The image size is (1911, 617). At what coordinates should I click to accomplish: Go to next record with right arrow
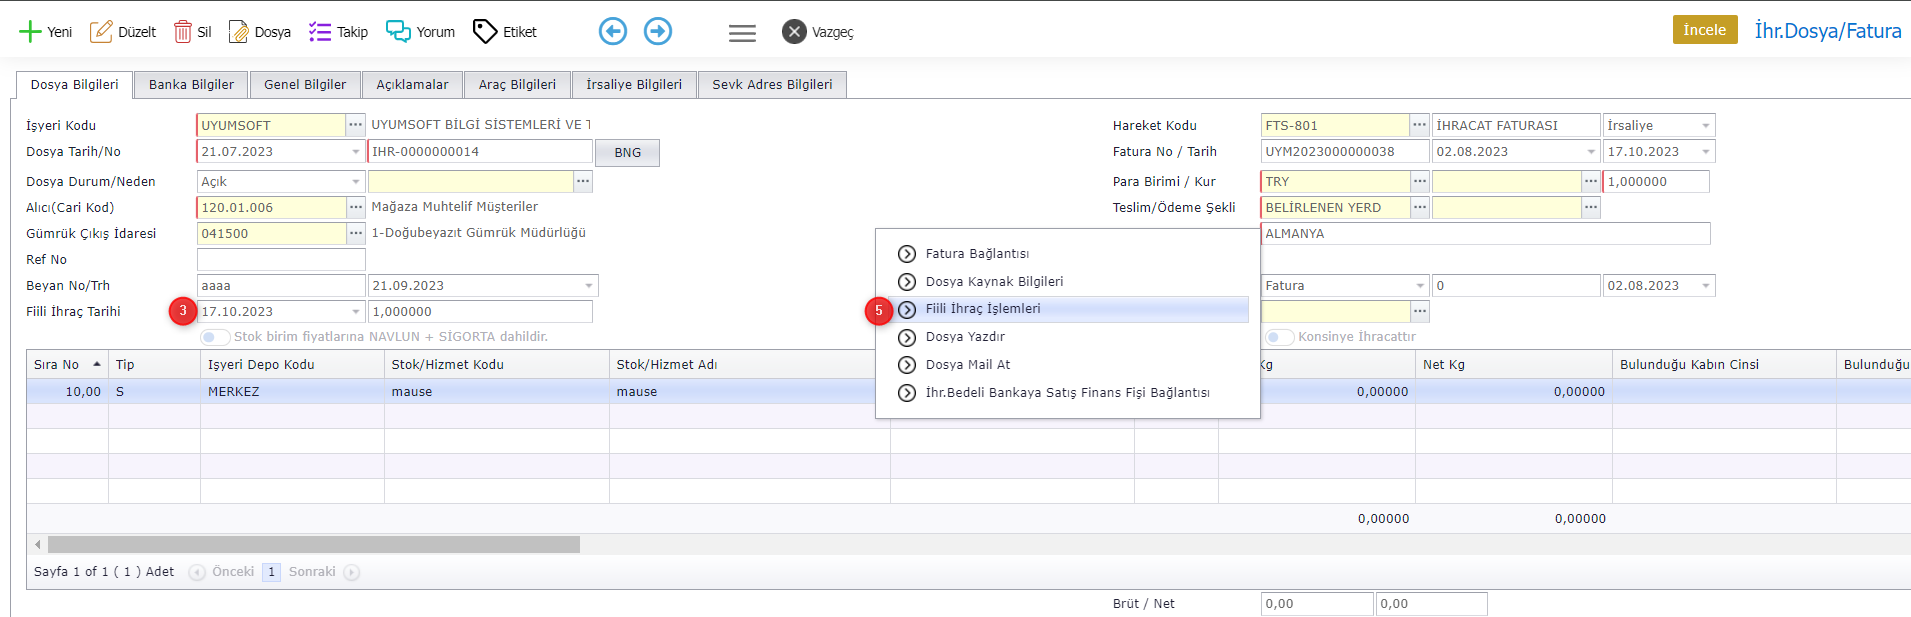[x=658, y=32]
